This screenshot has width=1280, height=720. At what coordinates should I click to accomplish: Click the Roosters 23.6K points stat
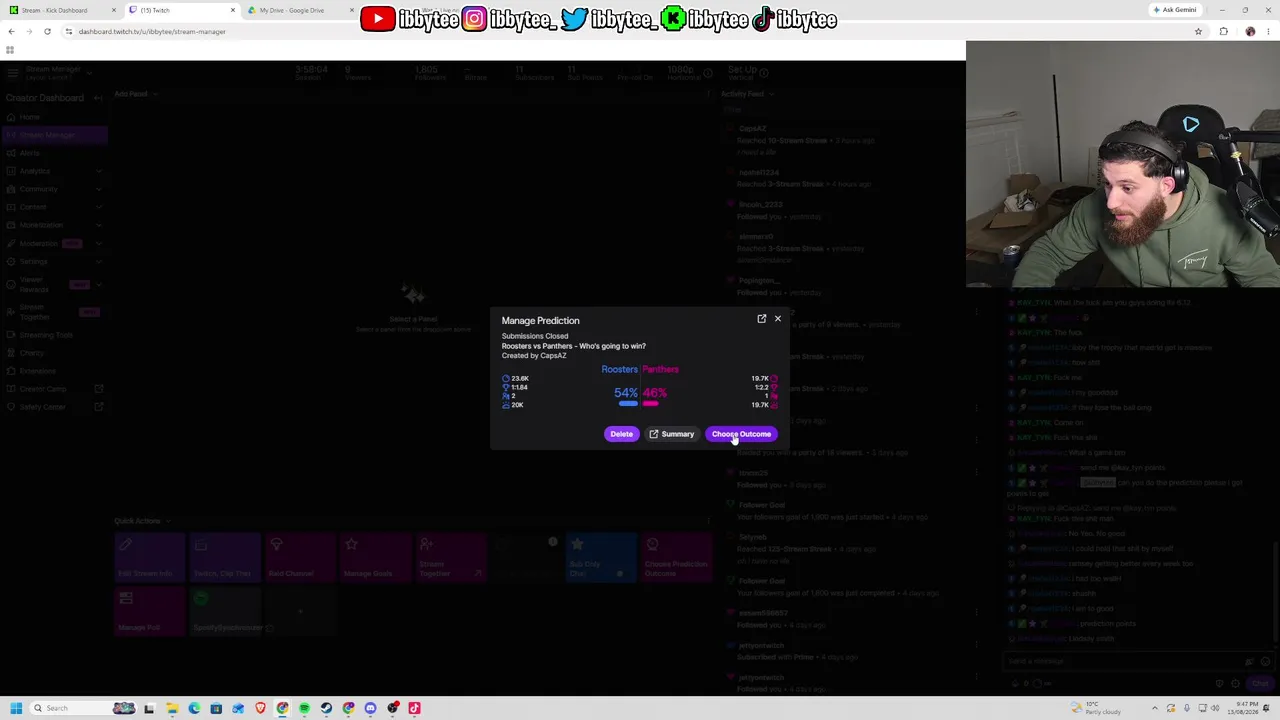[516, 379]
